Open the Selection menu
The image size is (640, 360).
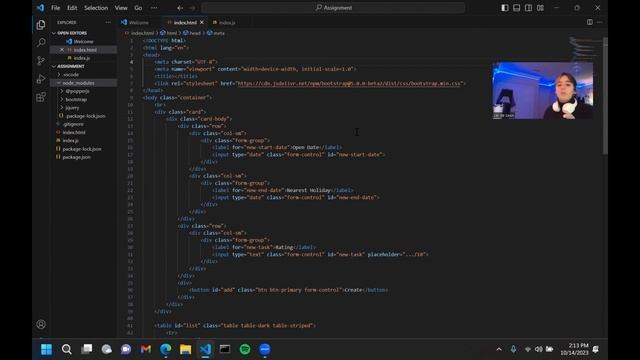pos(96,8)
